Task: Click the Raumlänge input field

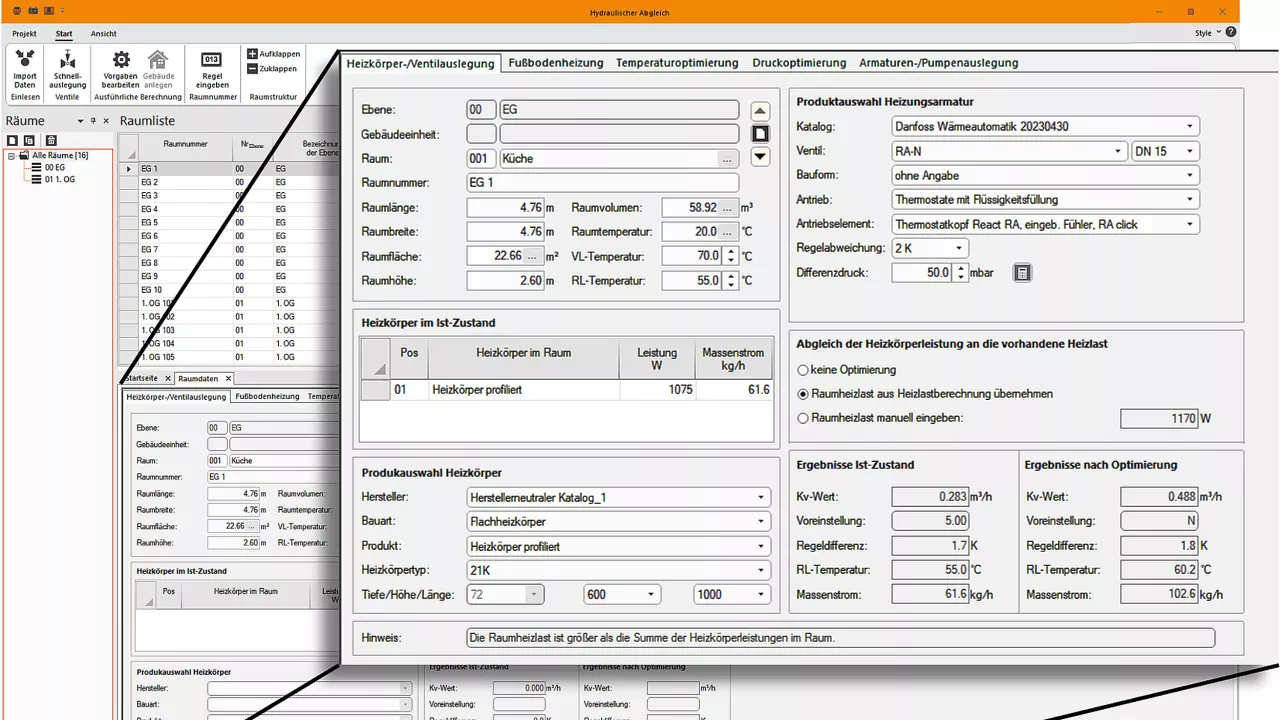Action: pyautogui.click(x=505, y=208)
